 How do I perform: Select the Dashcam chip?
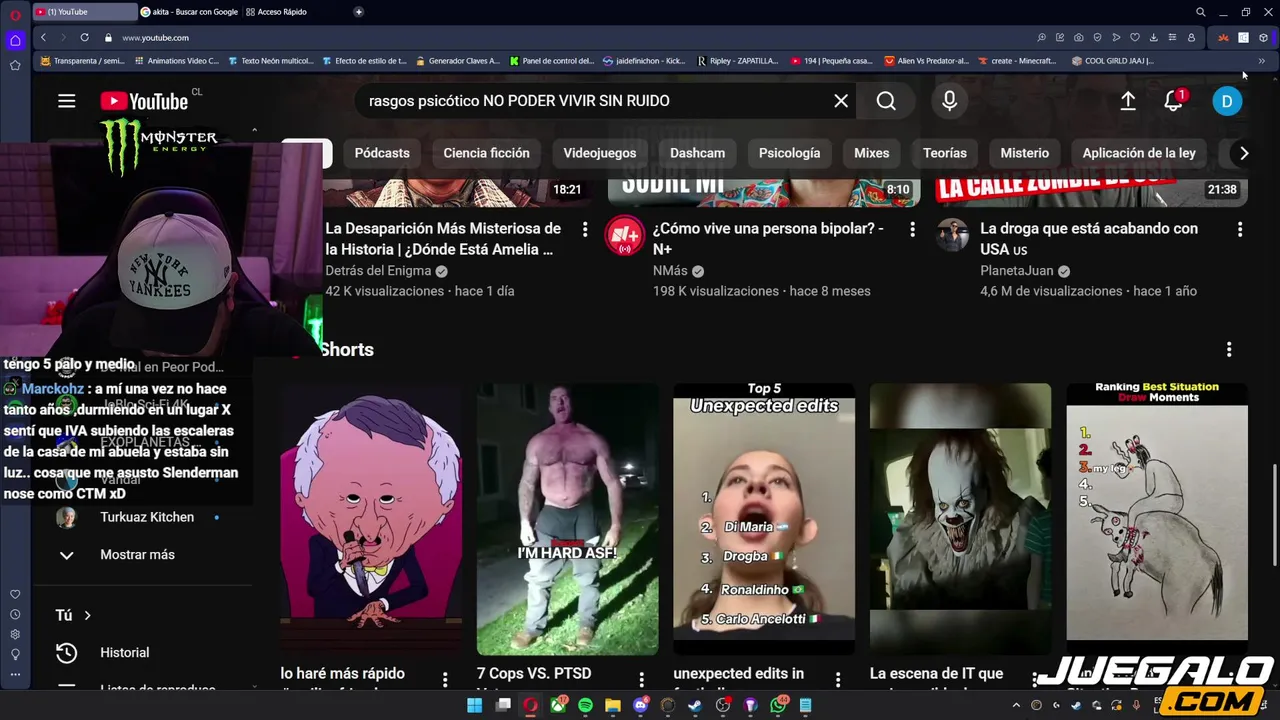[697, 153]
